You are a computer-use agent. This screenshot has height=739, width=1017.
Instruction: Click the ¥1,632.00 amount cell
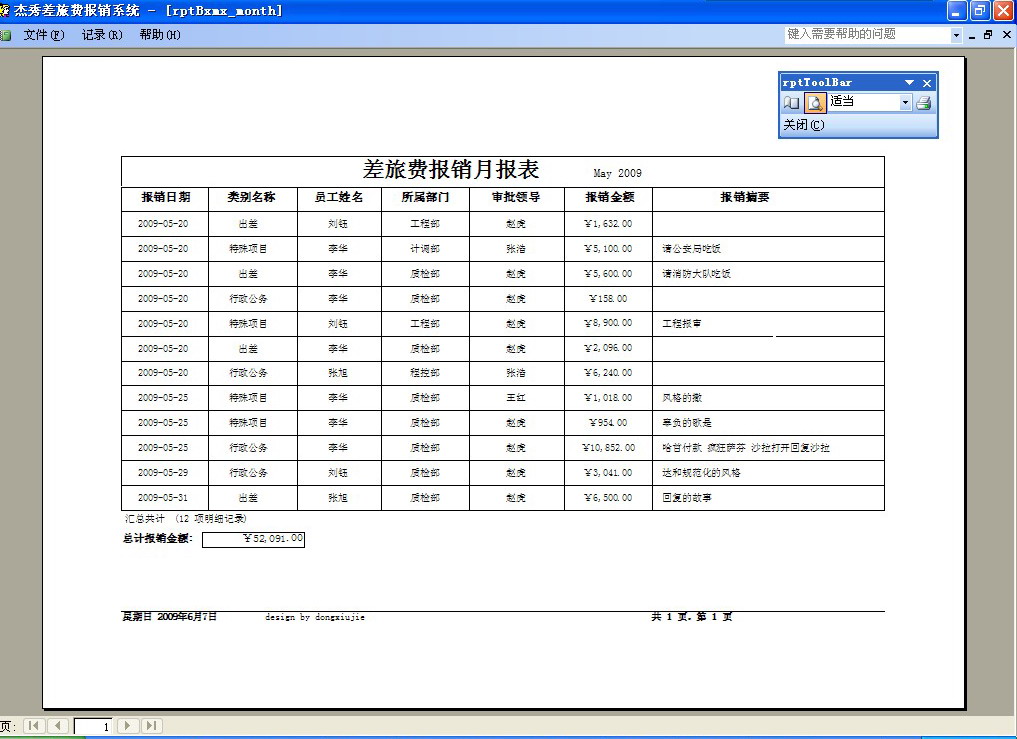608,224
